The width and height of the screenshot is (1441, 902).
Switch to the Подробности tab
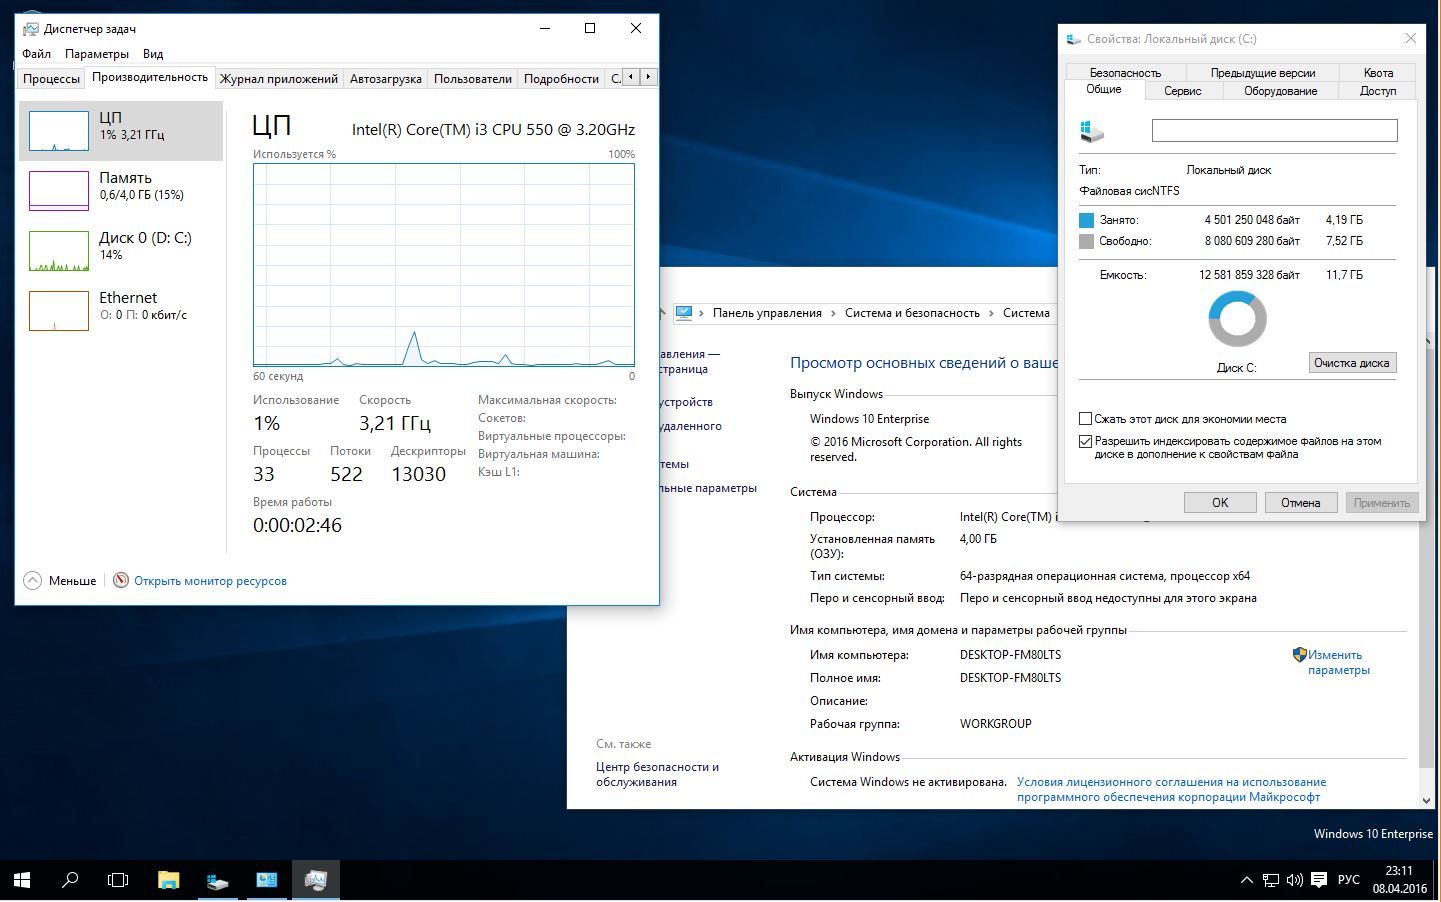click(x=561, y=79)
